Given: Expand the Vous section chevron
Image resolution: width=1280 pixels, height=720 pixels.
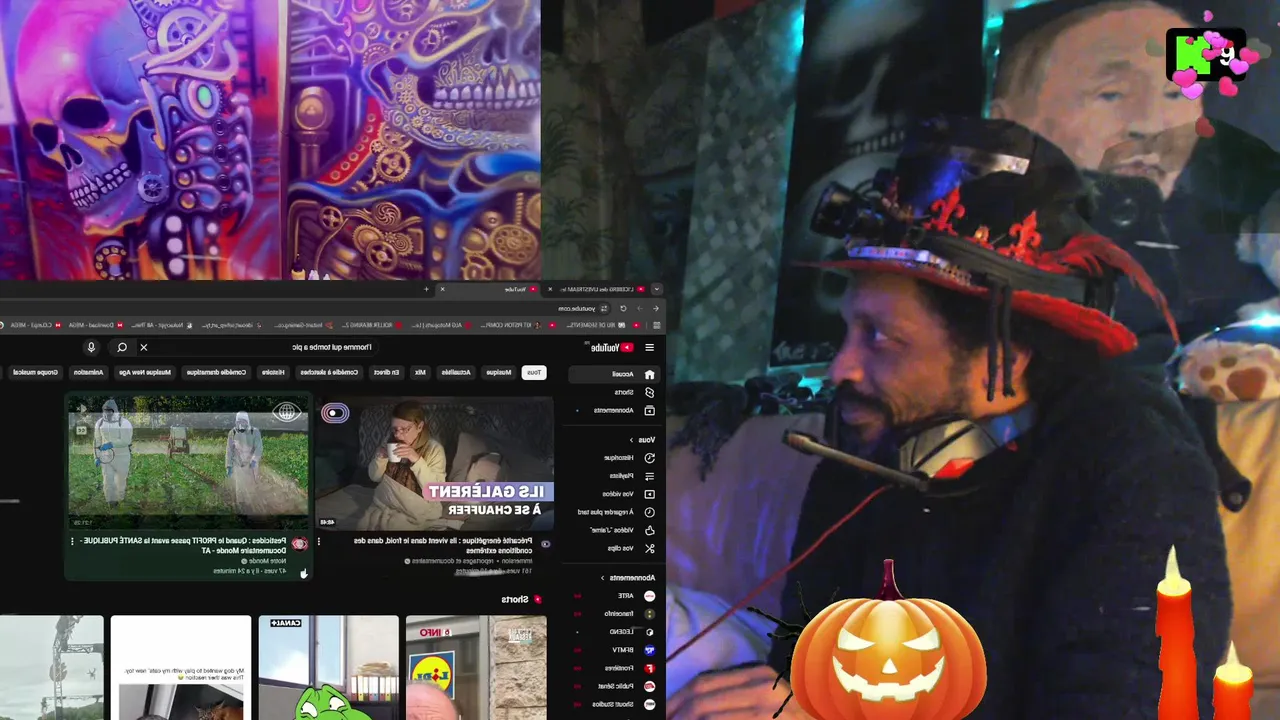Looking at the screenshot, I should pyautogui.click(x=631, y=440).
